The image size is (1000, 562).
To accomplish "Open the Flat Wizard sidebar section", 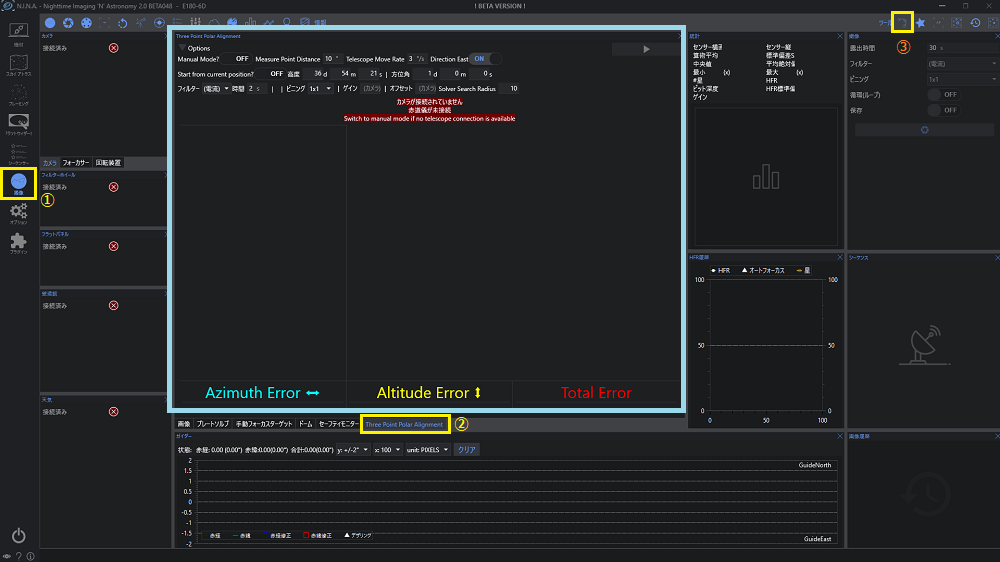I will (x=18, y=124).
